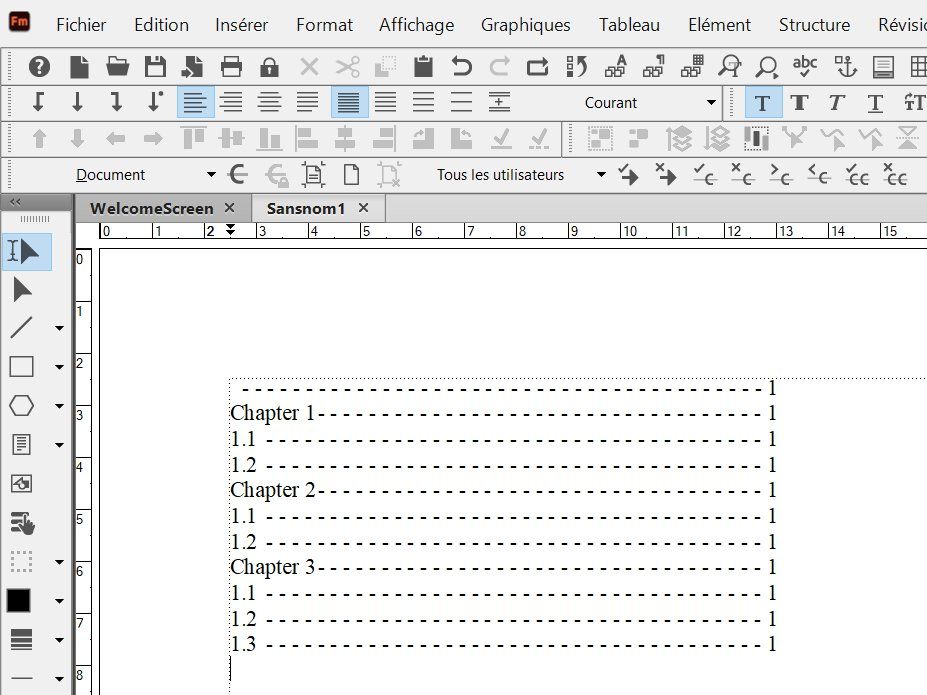This screenshot has width=927, height=695.
Task: Click the Chapter 2 entry in the document
Action: 273,490
